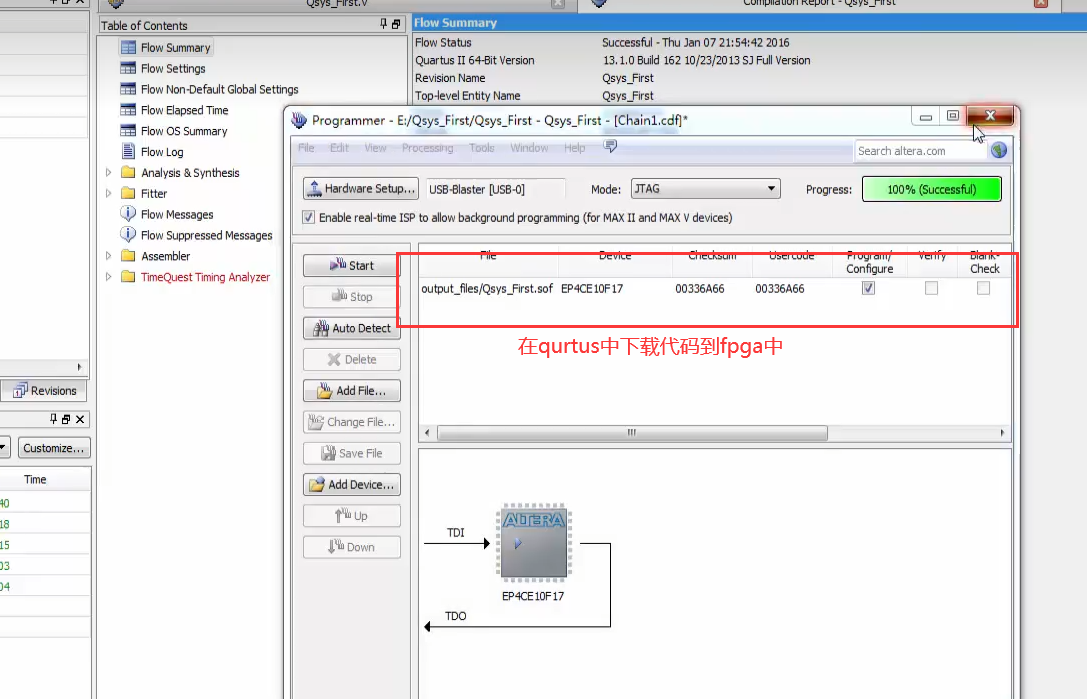This screenshot has width=1087, height=699.
Task: Click the Analysis & Synthesis folder icon
Action: [x=128, y=173]
